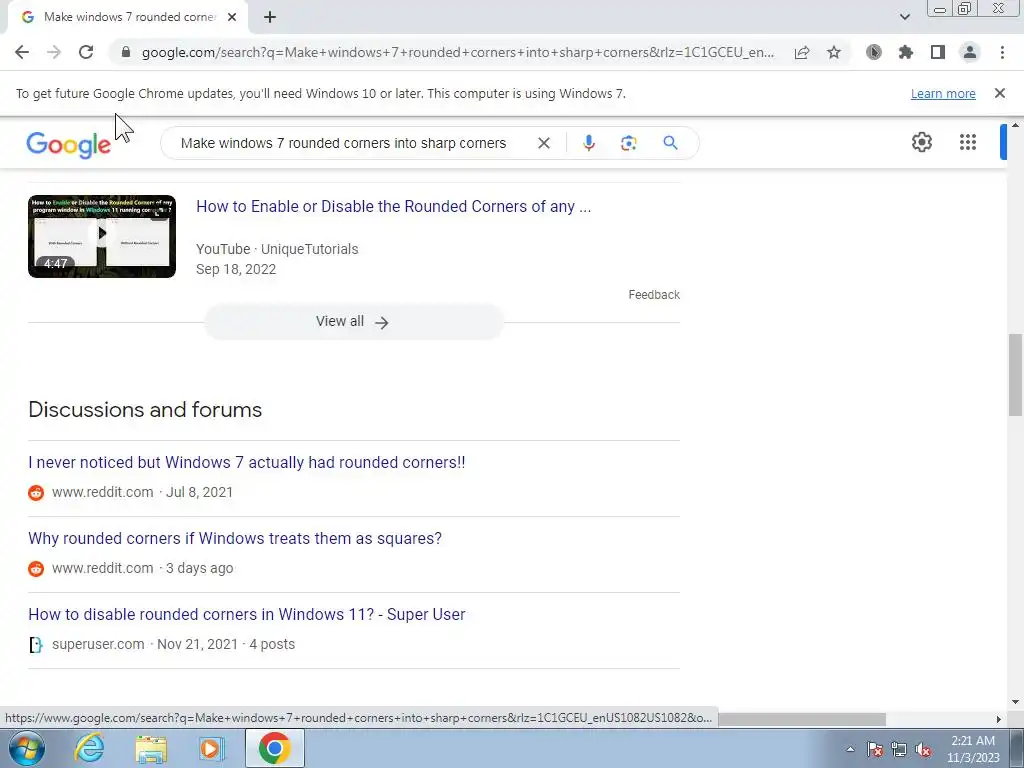Click the superuser.com site favicon
The image size is (1024, 768).
(36, 645)
